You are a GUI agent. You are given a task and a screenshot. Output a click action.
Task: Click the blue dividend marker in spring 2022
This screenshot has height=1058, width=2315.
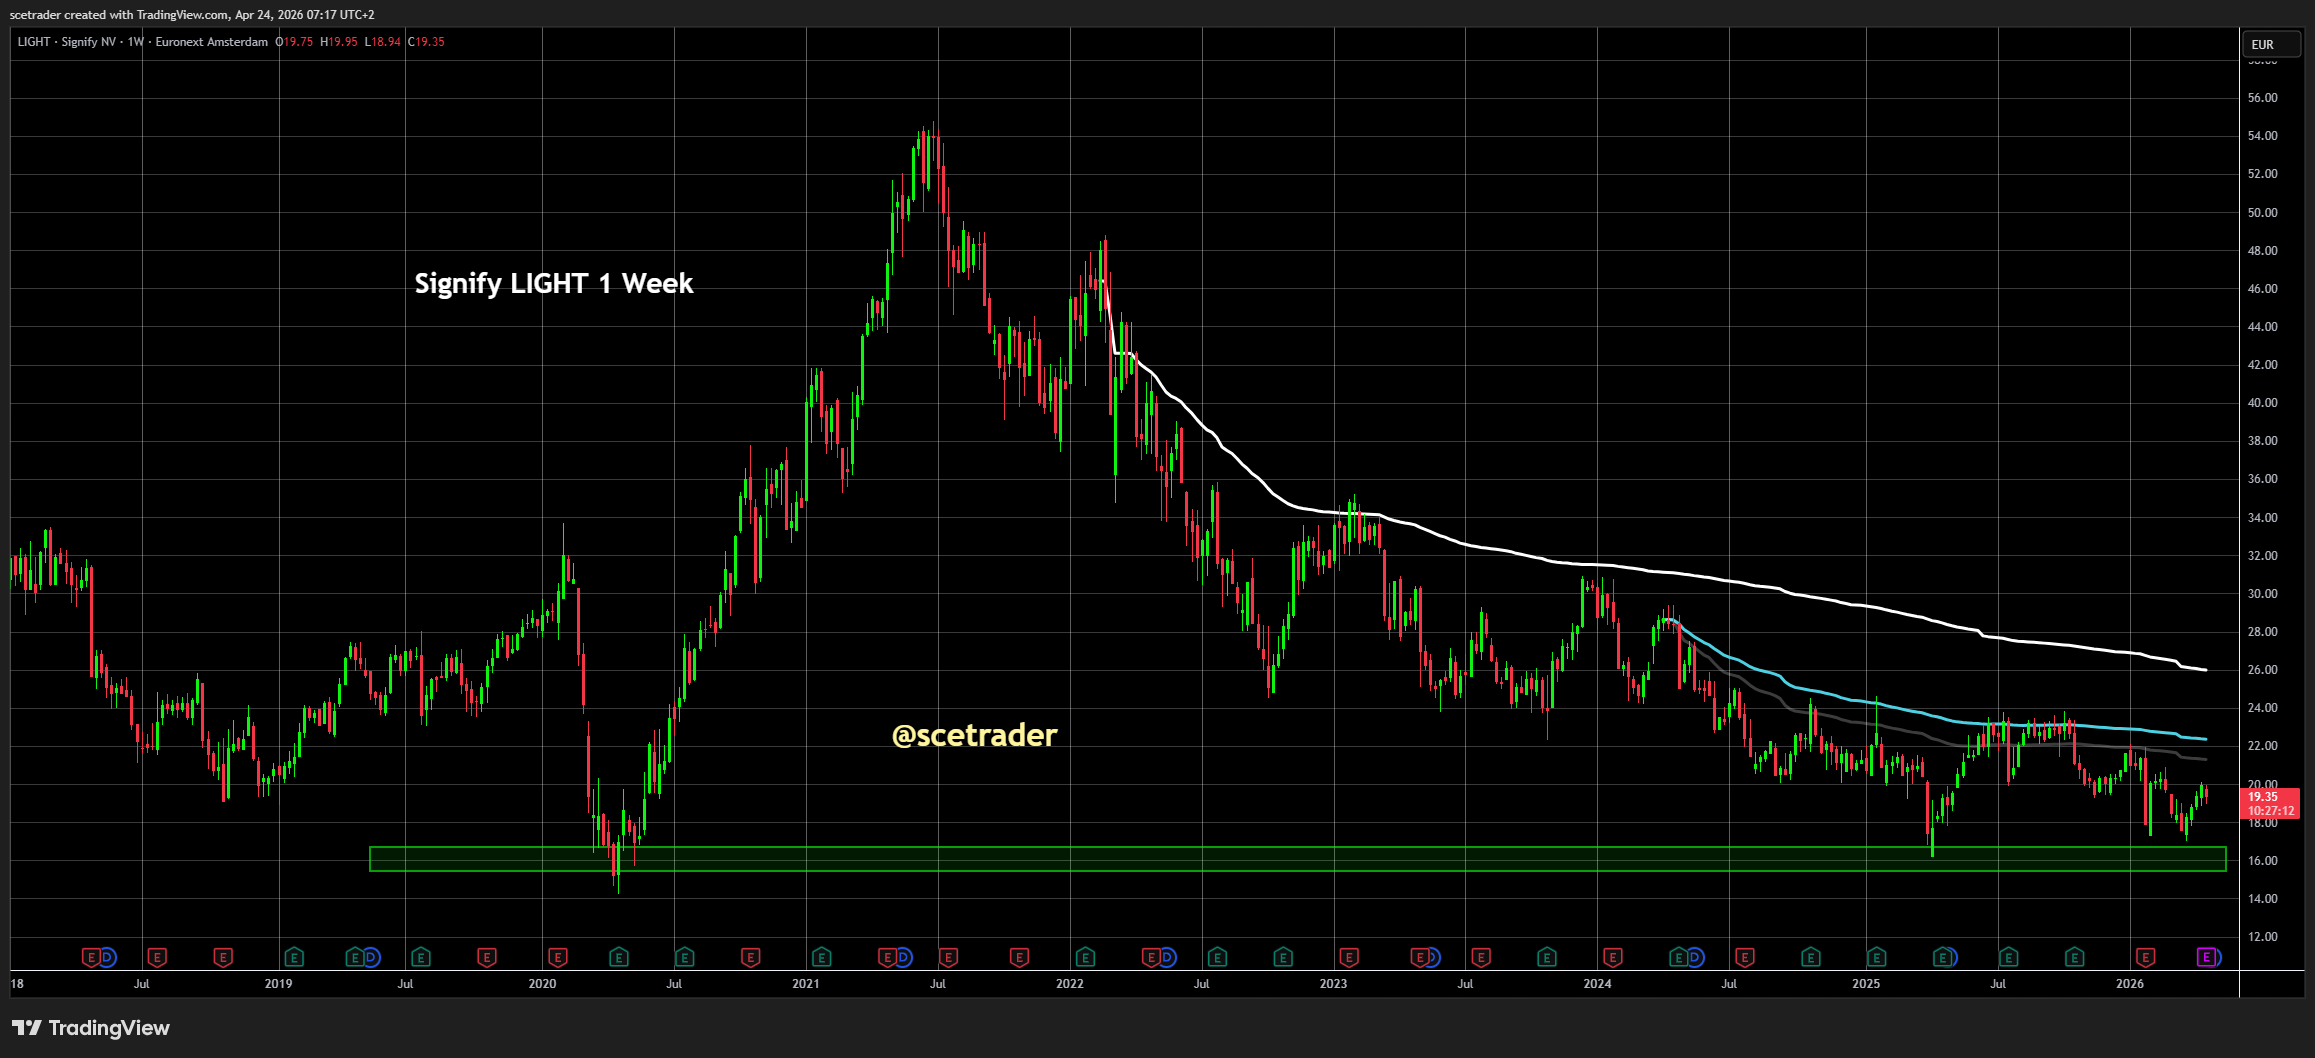1167,958
